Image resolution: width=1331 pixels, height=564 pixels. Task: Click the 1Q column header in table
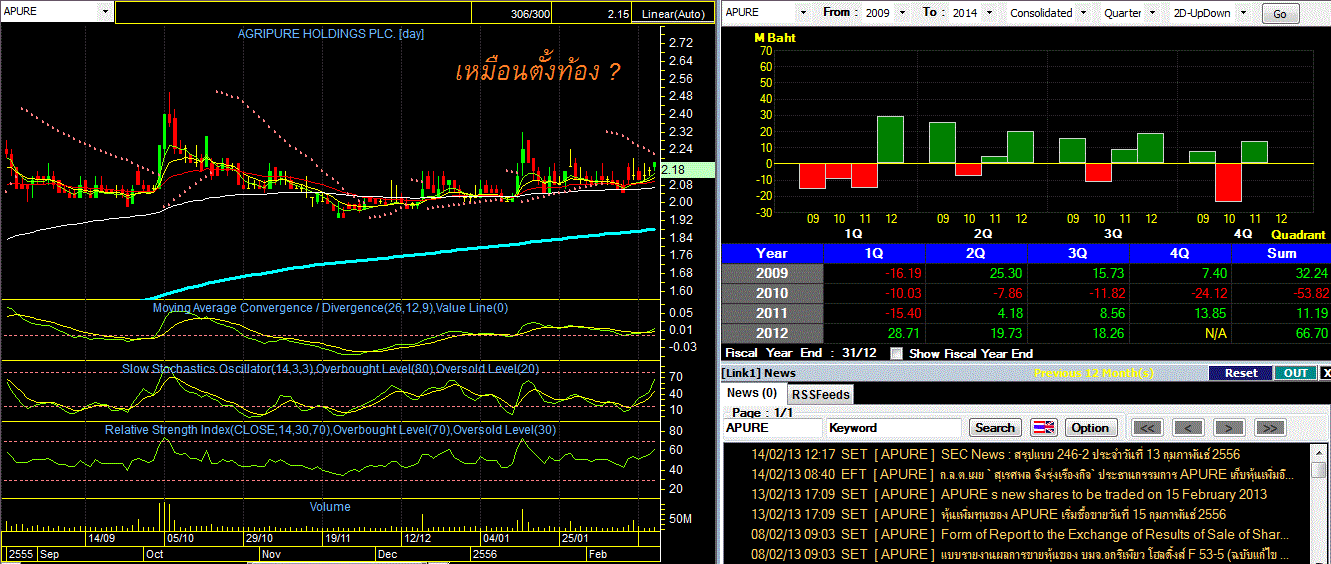pyautogui.click(x=874, y=253)
